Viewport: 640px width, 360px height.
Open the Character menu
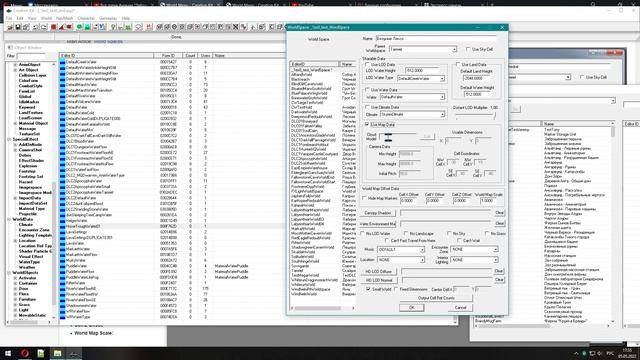click(86, 18)
